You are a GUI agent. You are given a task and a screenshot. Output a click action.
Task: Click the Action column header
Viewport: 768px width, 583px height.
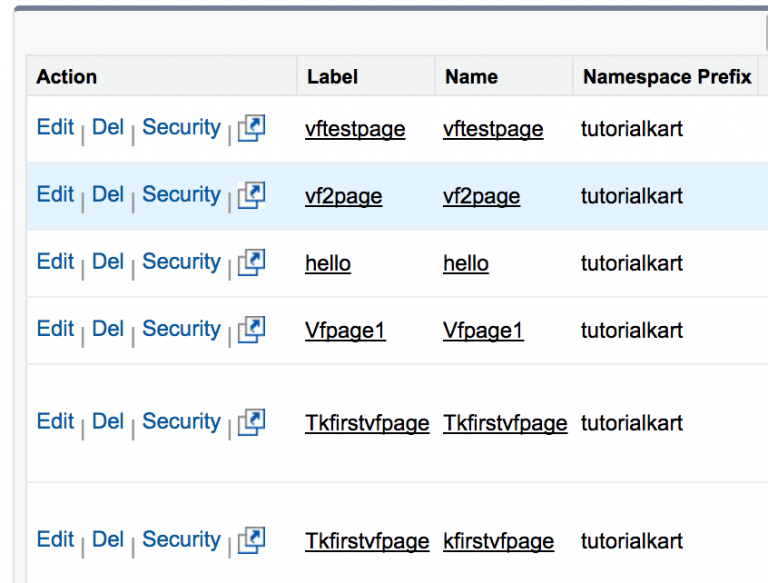[67, 77]
